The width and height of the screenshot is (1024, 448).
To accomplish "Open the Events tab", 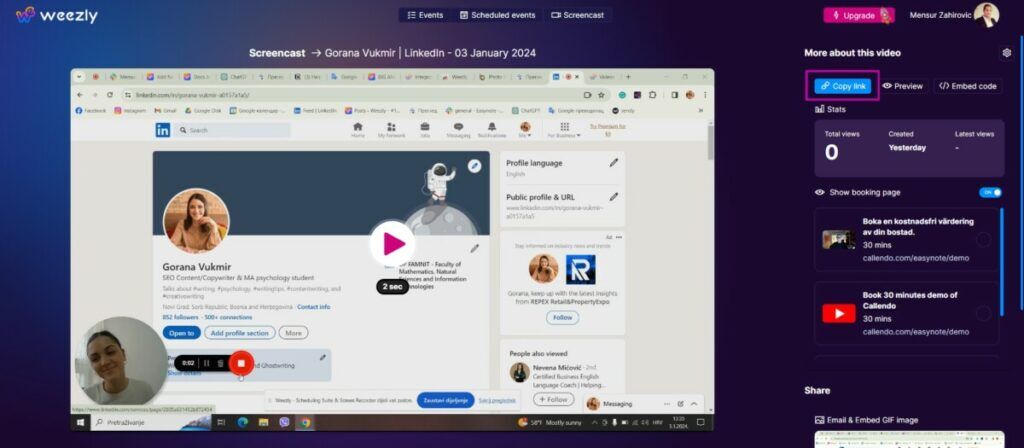I will pos(425,15).
